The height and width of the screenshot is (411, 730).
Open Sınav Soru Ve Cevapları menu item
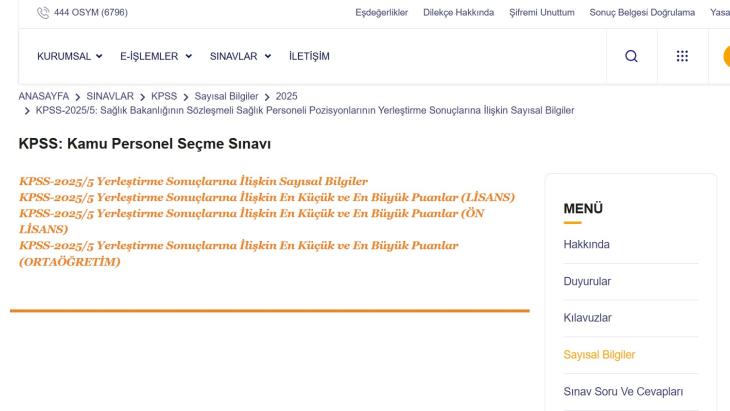click(626, 391)
